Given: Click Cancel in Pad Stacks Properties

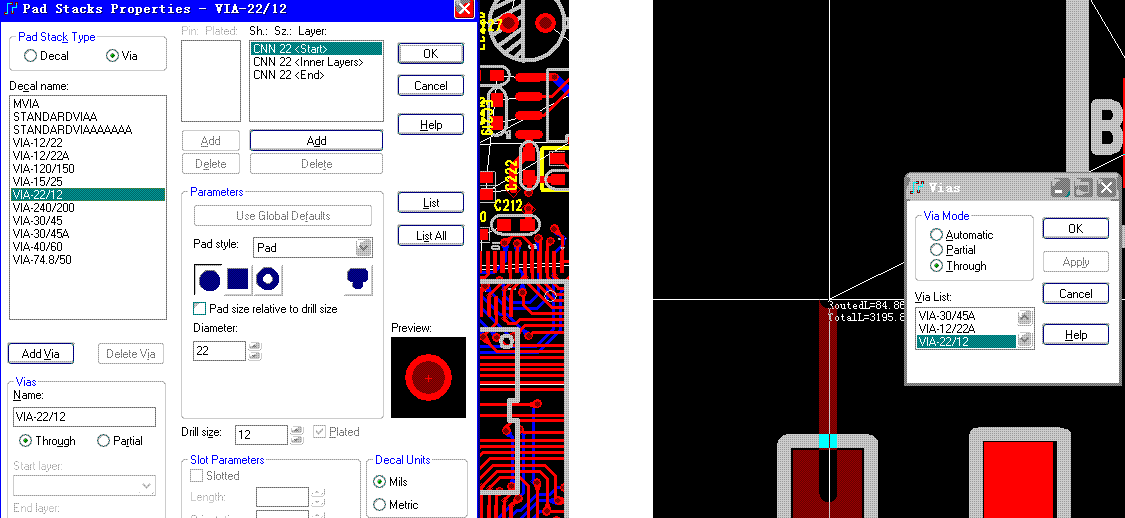Looking at the screenshot, I should [430, 85].
